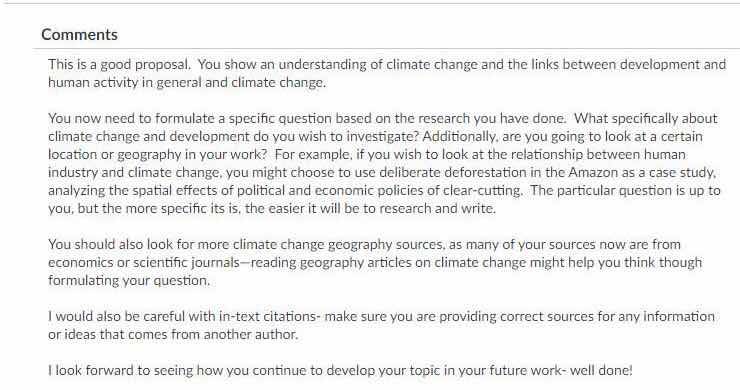Click the line "you, but the more specific its is"

tap(272, 208)
